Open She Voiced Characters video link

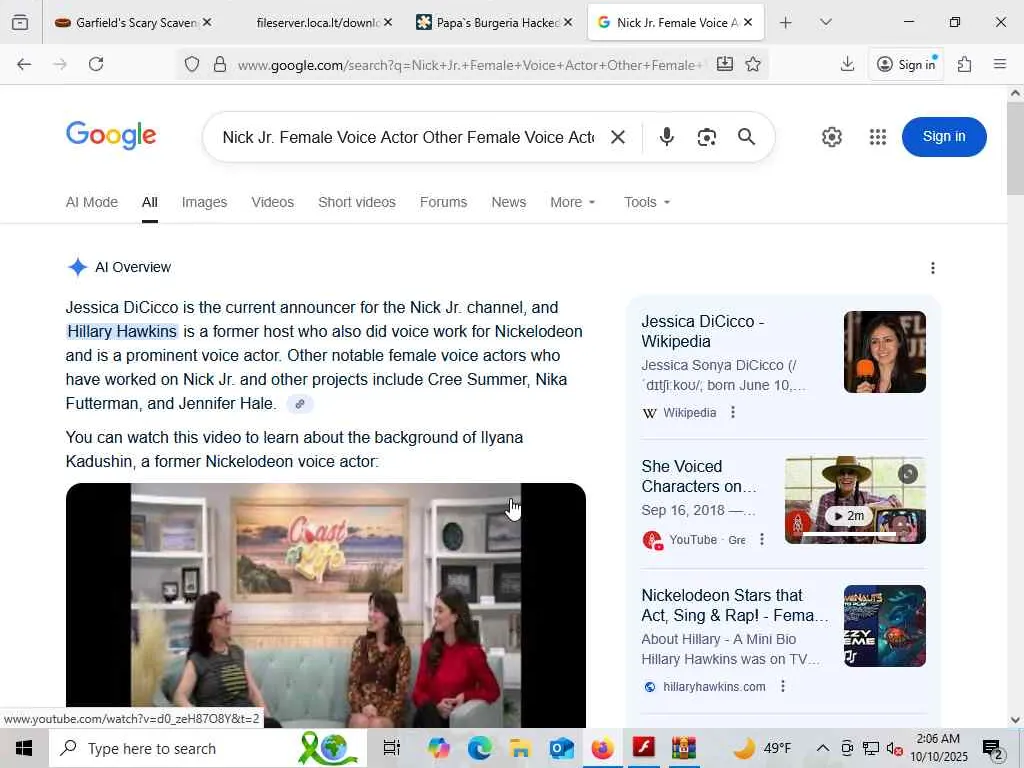[x=699, y=476]
